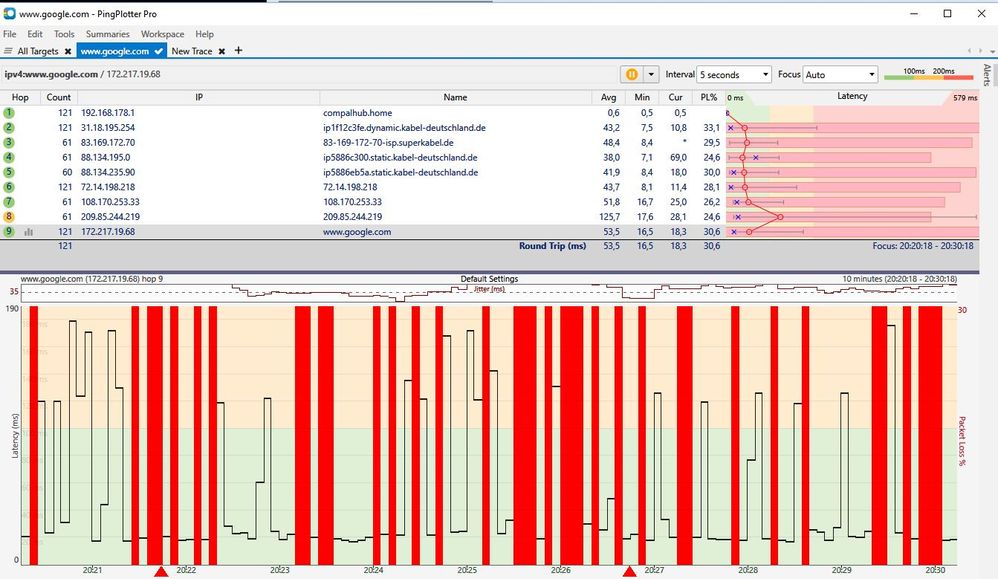Click the orange status icon for hop 8
Viewport: 998px width, 579px height.
[10, 216]
